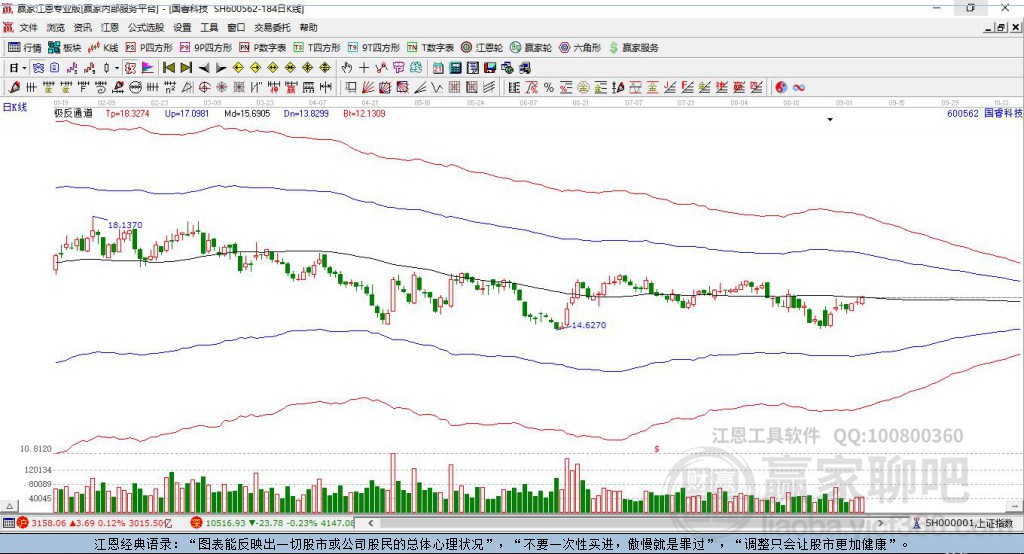
Task: Restore the inner chart window button
Action: pyautogui.click(x=1001, y=27)
